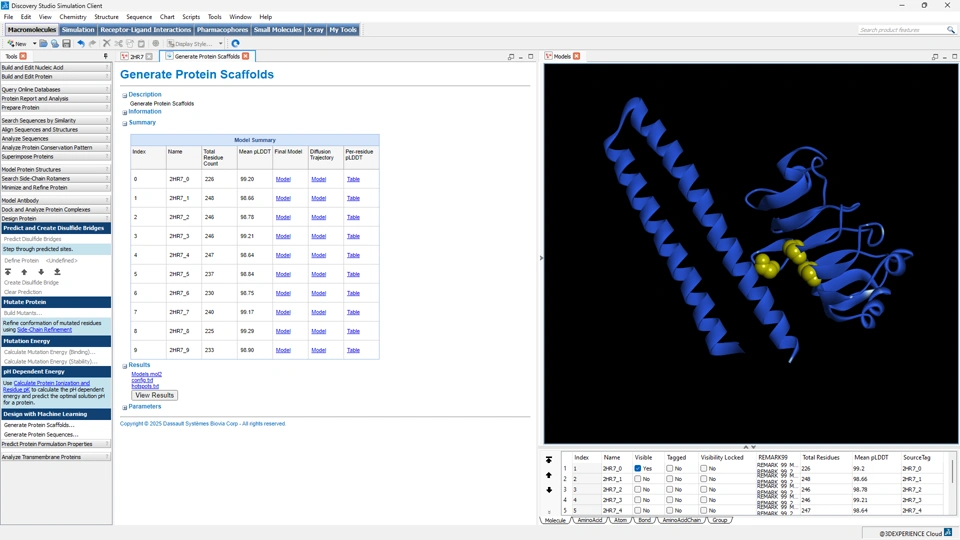Image resolution: width=960 pixels, height=540 pixels.
Task: Click the Redo arrow icon
Action: click(x=92, y=43)
